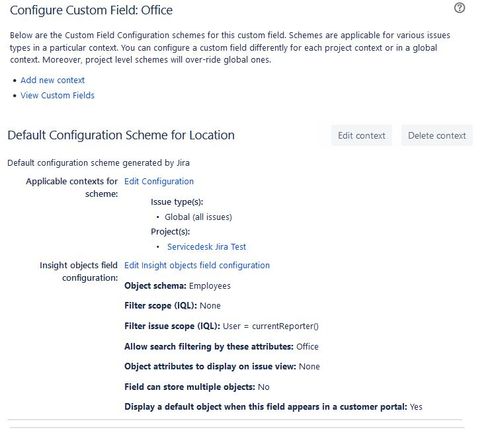Viewport: 482px width, 432px height.
Task: Click Object attributes to display on issue view label
Action: pos(210,367)
